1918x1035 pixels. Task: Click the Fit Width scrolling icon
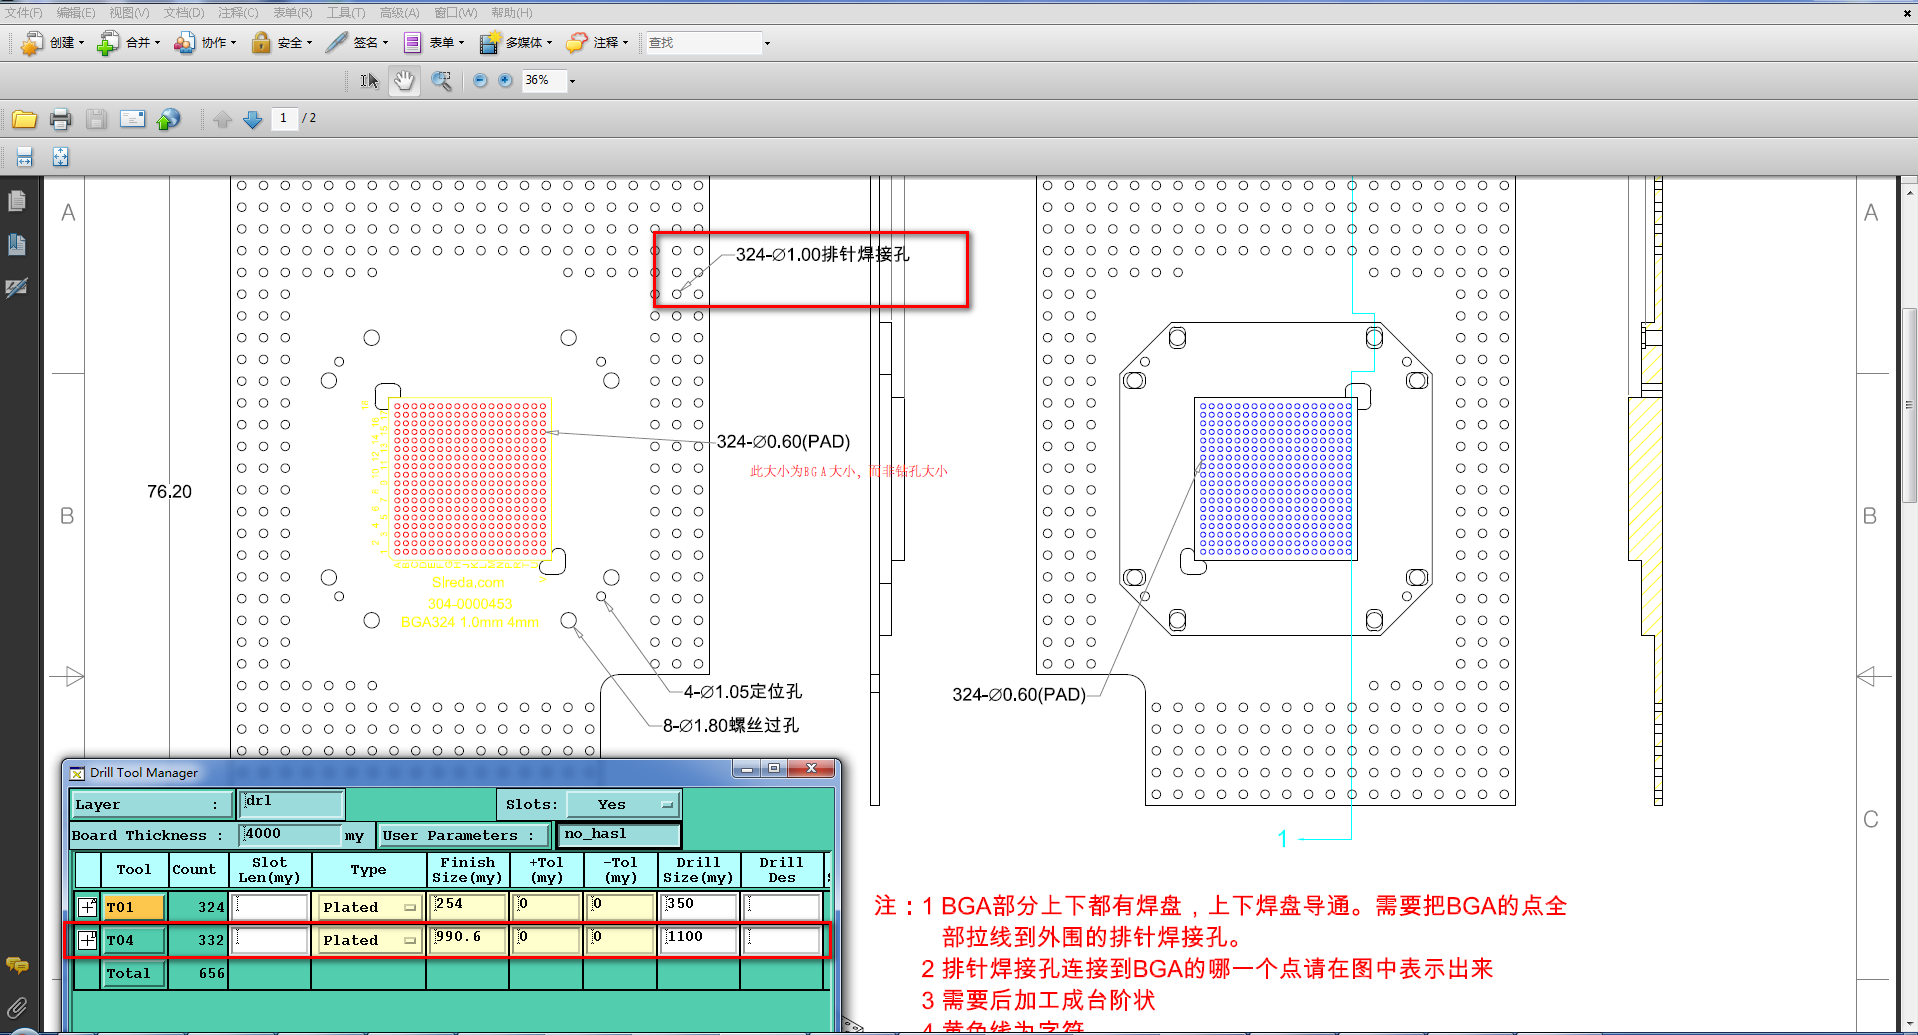point(25,157)
